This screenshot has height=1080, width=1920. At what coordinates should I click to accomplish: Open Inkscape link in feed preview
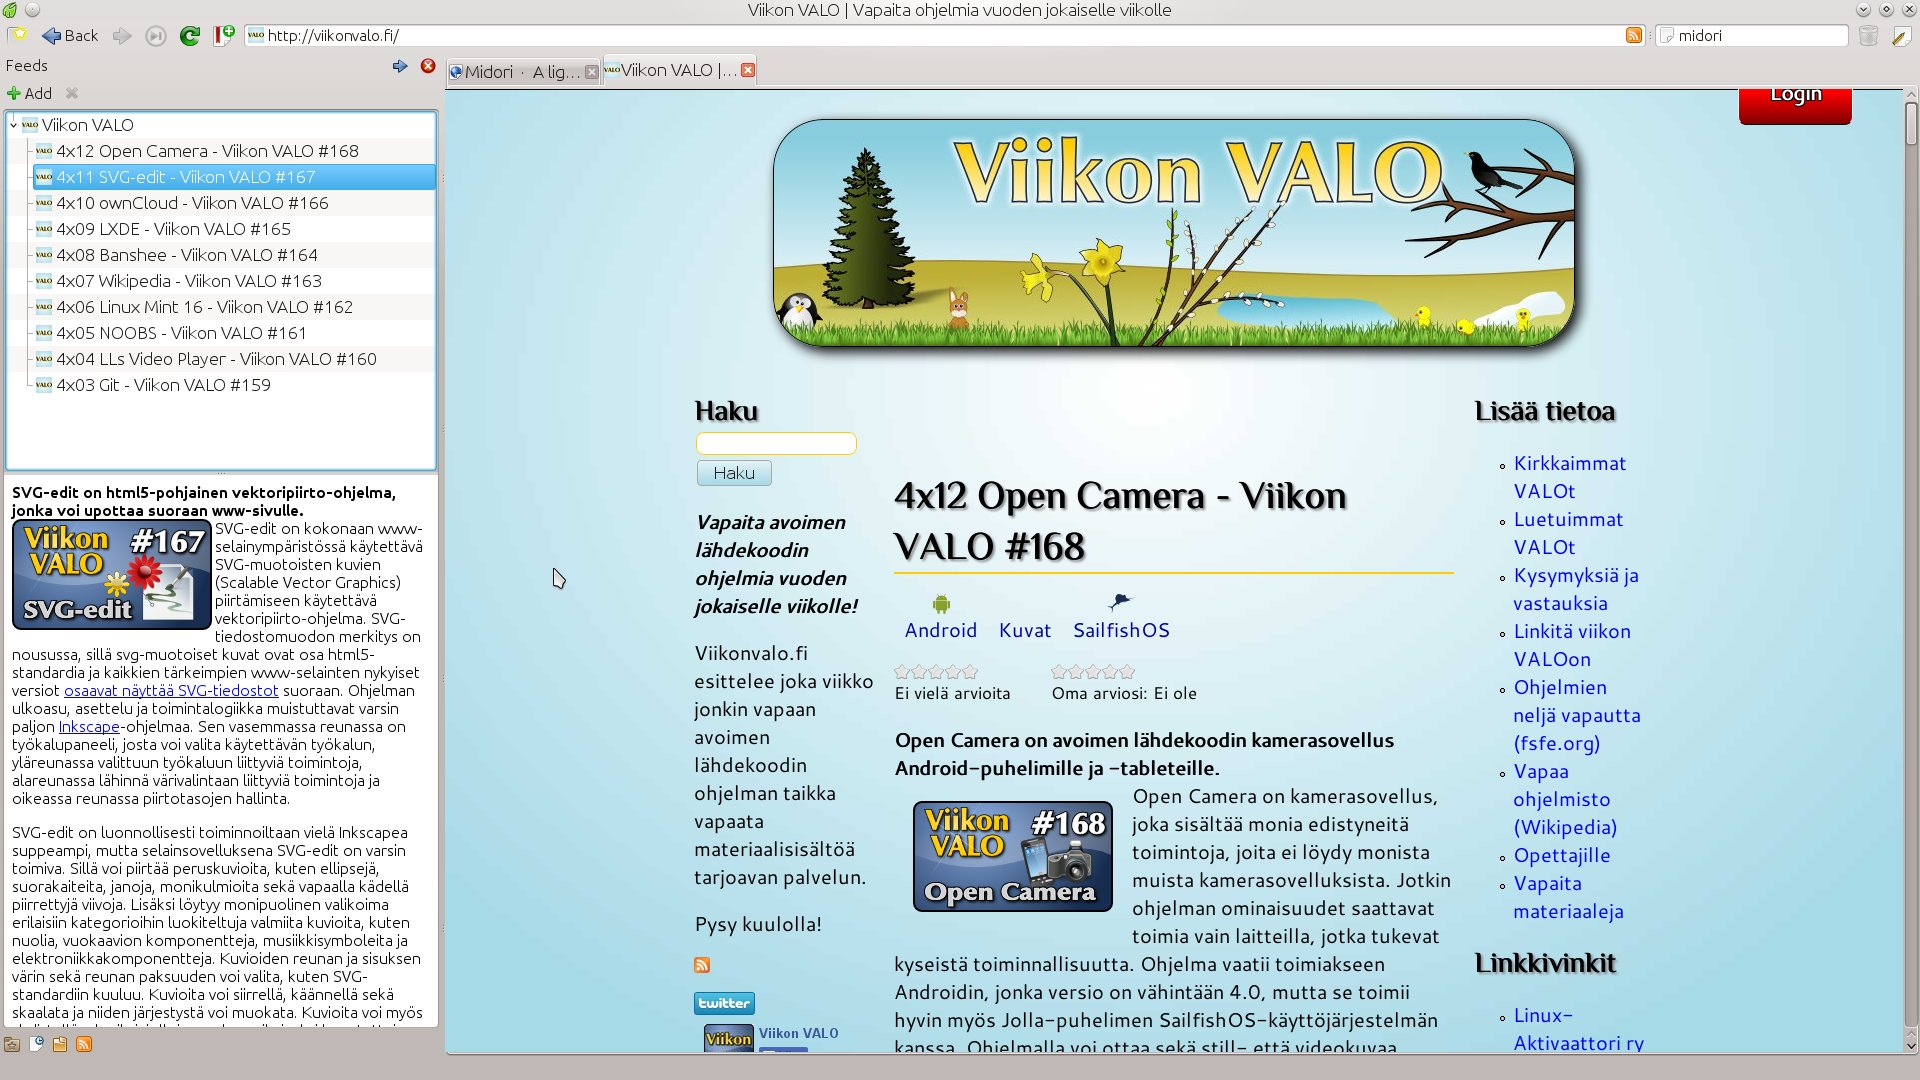coord(89,726)
